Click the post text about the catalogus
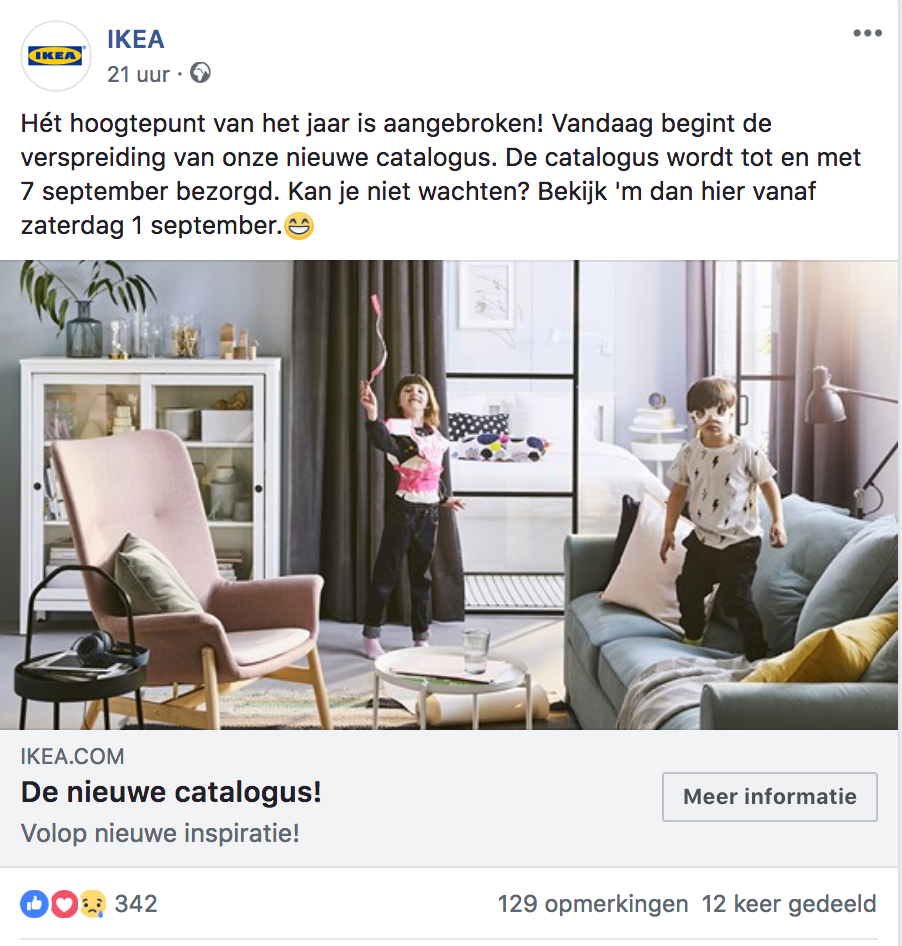The width and height of the screenshot is (902, 946). coord(442,174)
